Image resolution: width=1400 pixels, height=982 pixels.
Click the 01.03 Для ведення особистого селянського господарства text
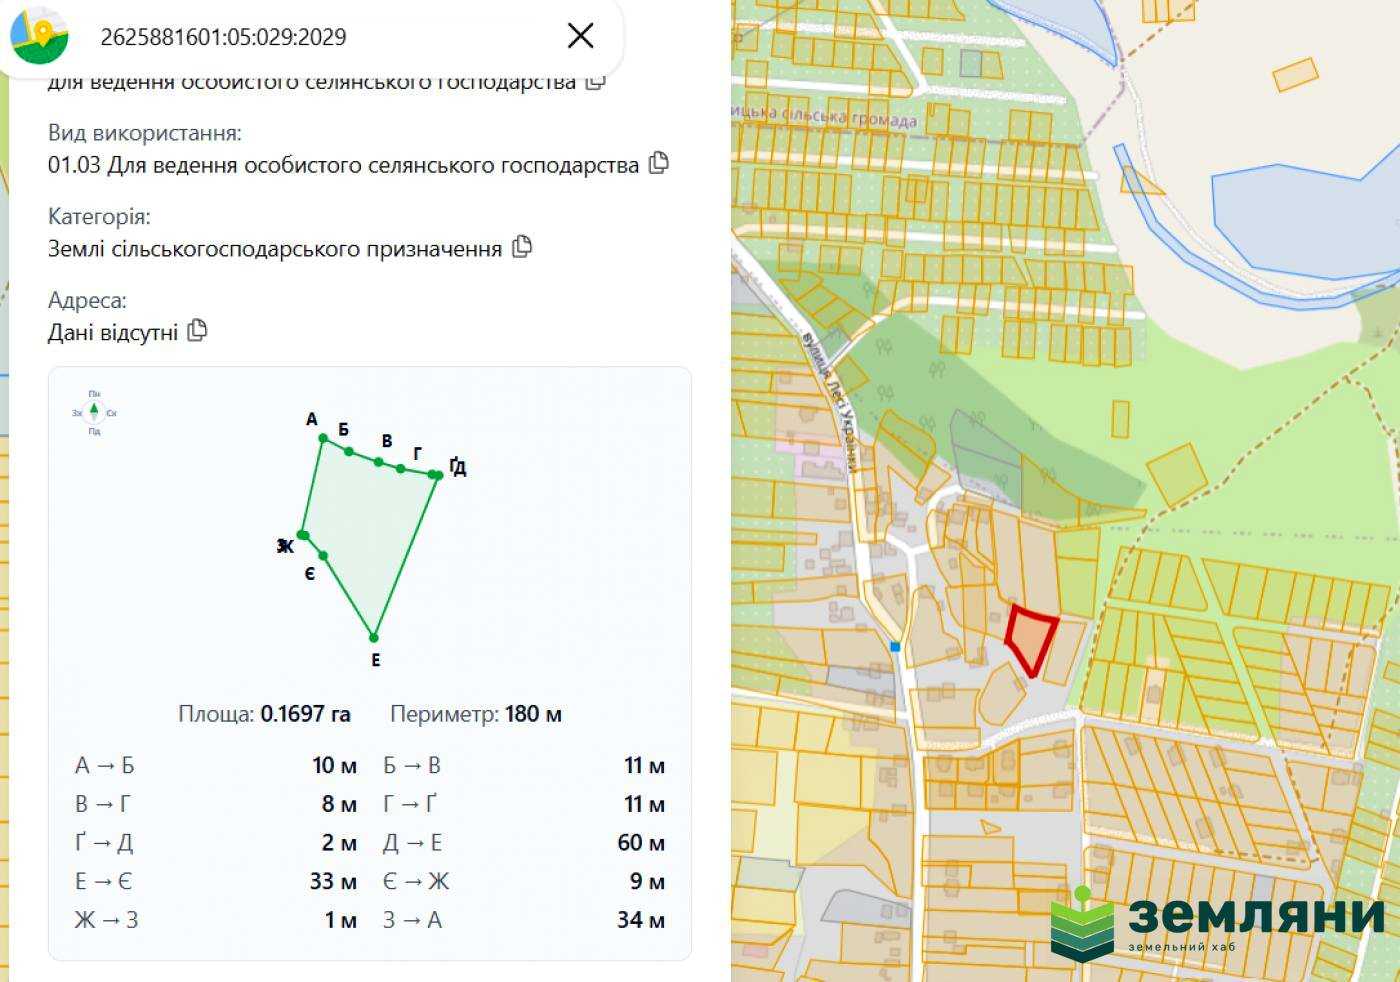(343, 165)
